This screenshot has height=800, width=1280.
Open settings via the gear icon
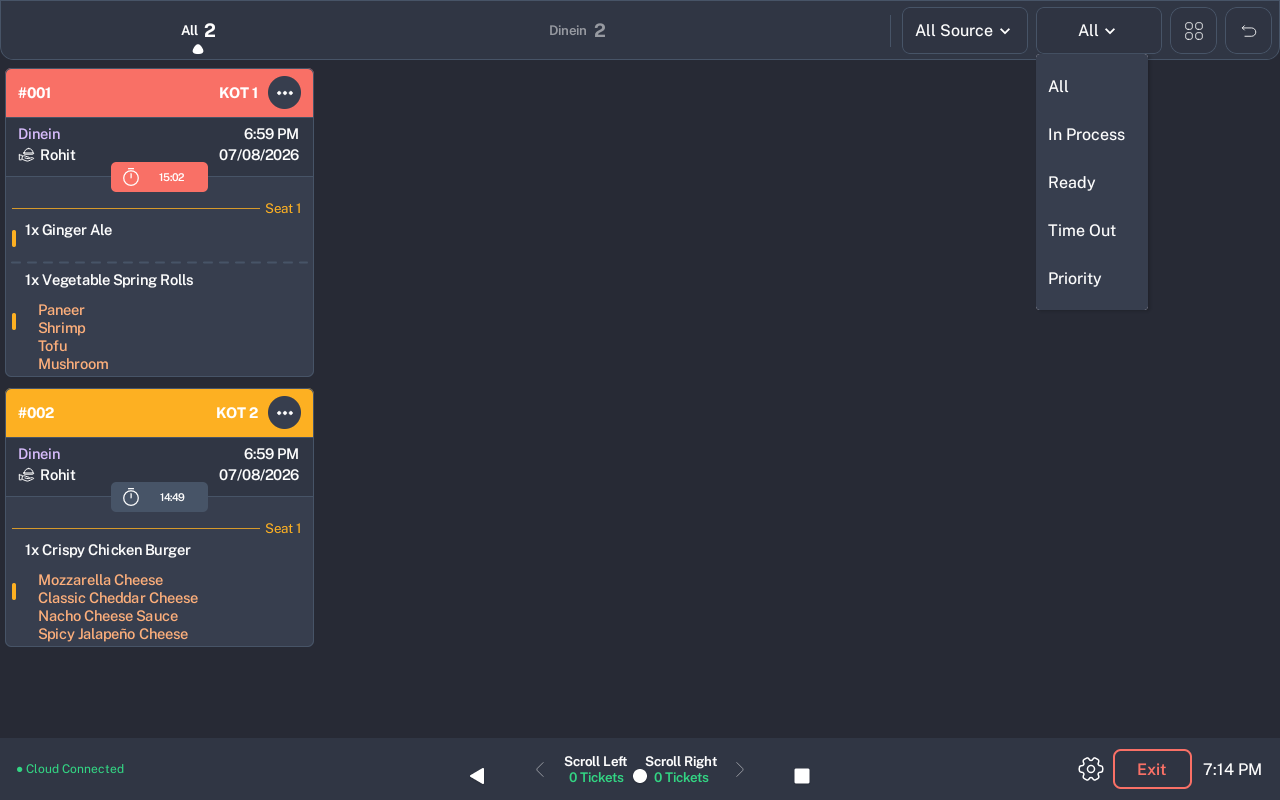coord(1090,769)
